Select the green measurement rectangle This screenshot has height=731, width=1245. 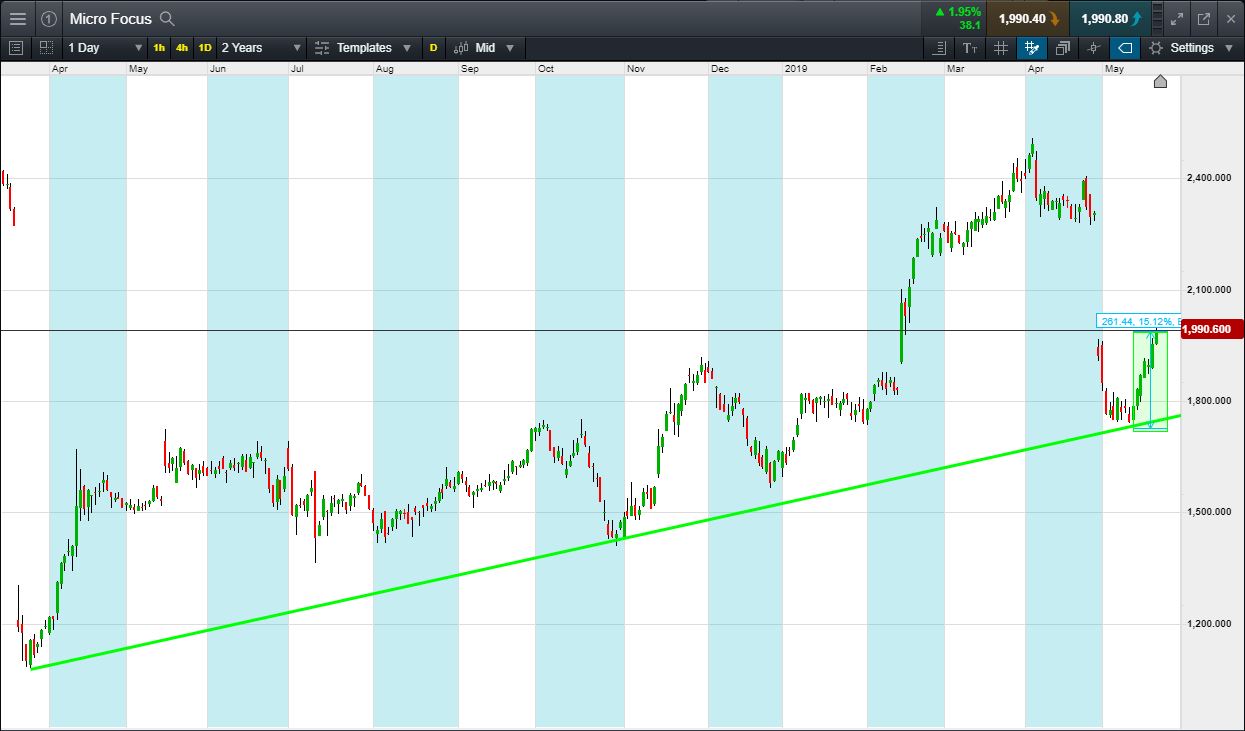1149,380
